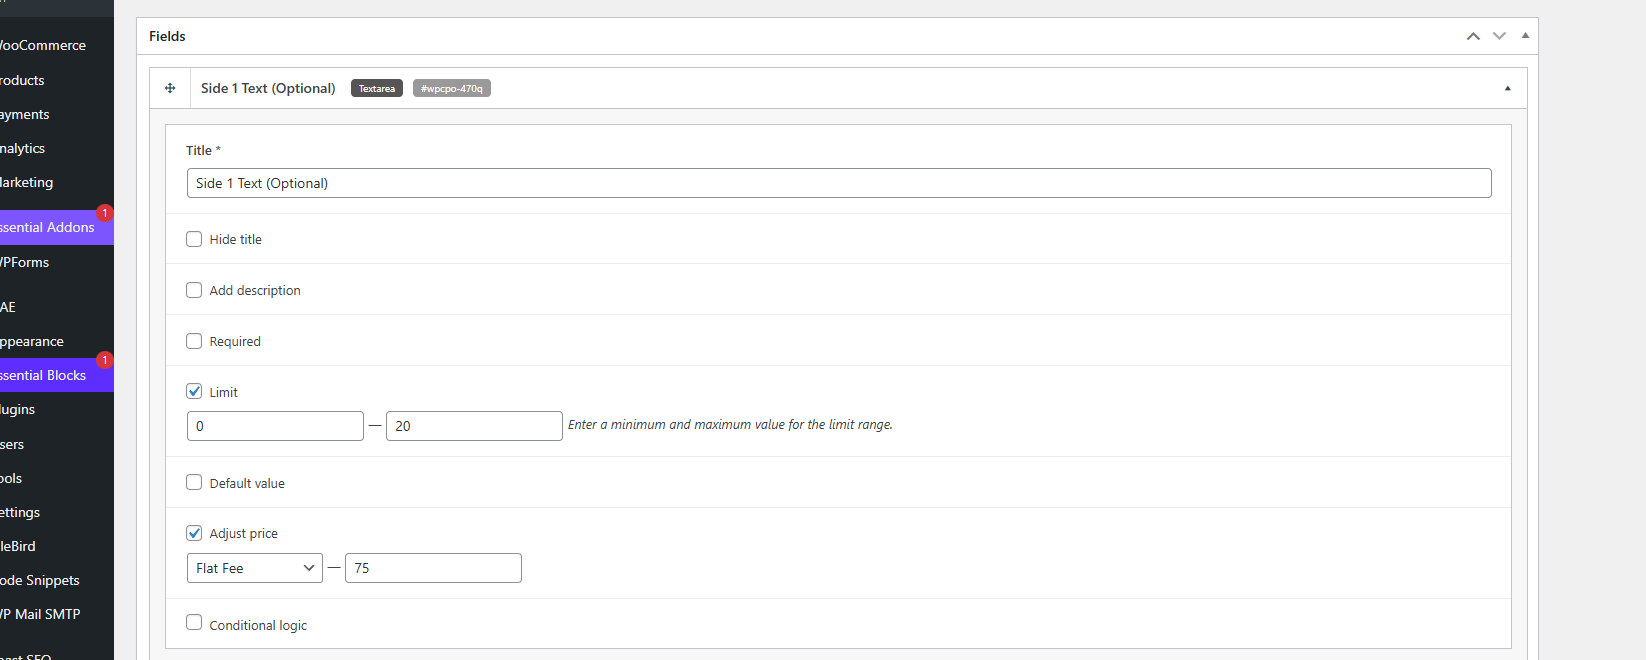Mark the field as Required

pyautogui.click(x=194, y=341)
